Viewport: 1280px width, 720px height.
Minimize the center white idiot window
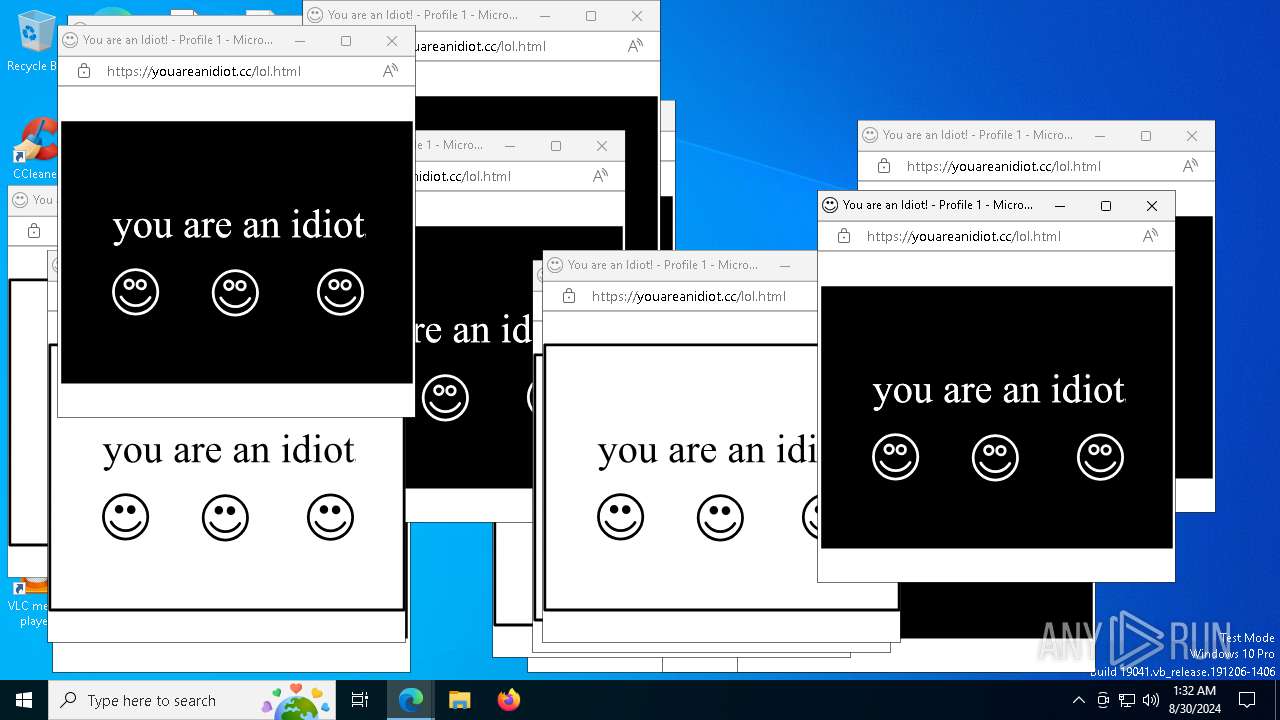click(785, 266)
